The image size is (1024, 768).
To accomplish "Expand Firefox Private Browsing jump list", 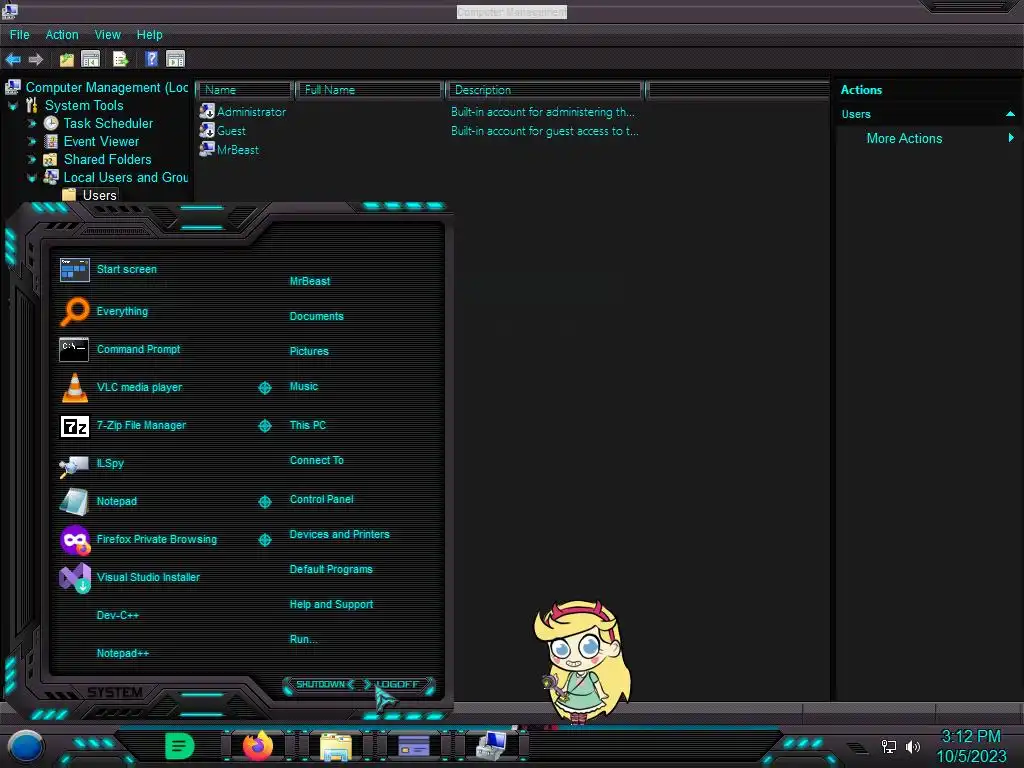I will [264, 539].
